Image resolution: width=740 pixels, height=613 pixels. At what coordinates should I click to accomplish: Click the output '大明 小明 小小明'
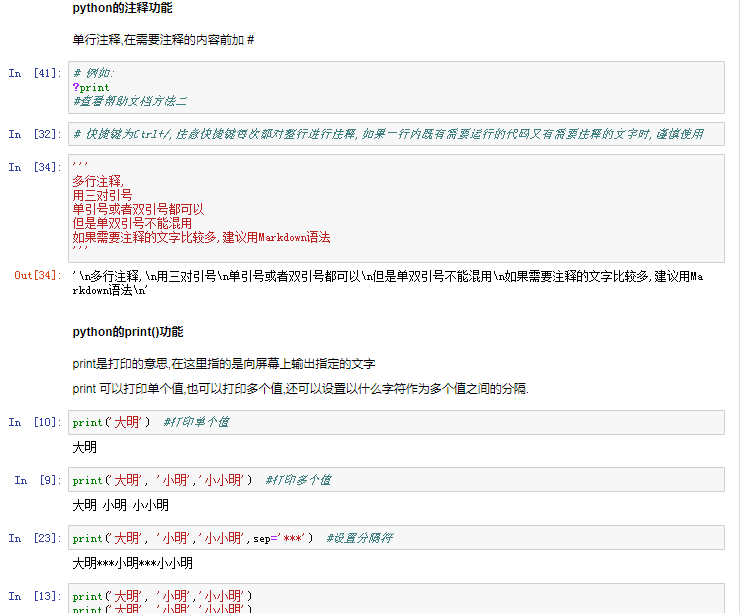120,505
